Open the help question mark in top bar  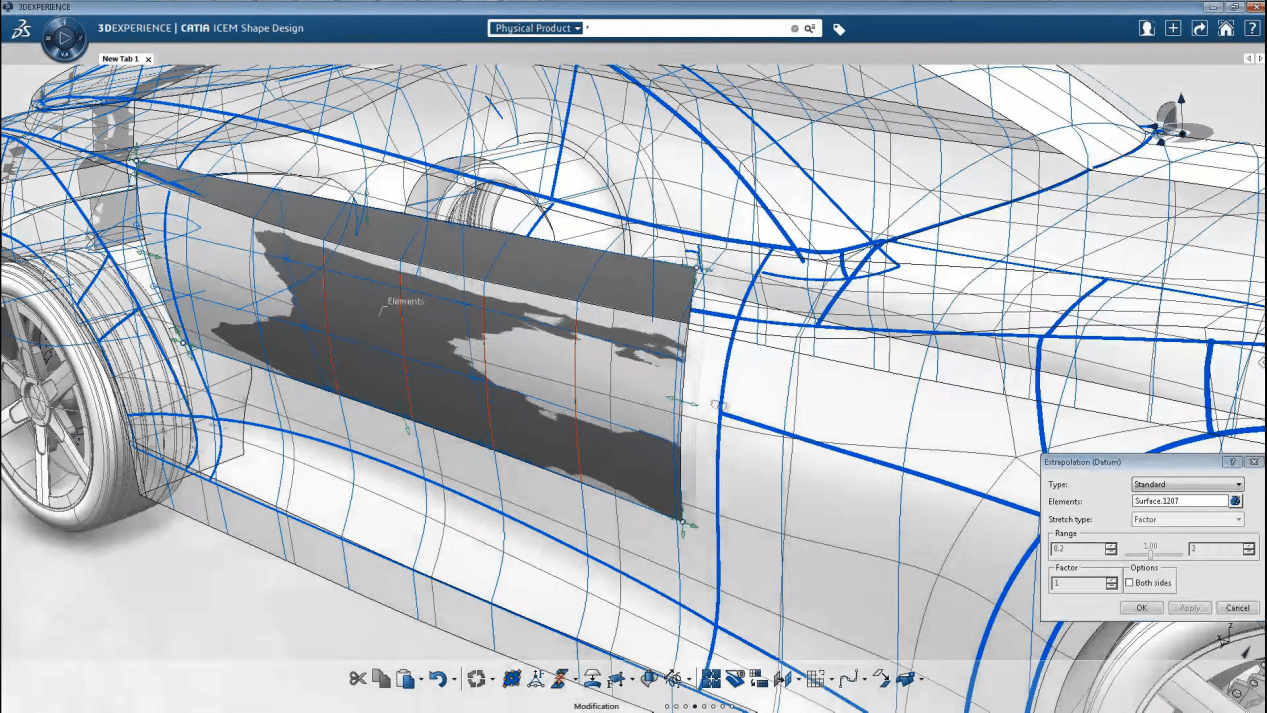pyautogui.click(x=1251, y=29)
